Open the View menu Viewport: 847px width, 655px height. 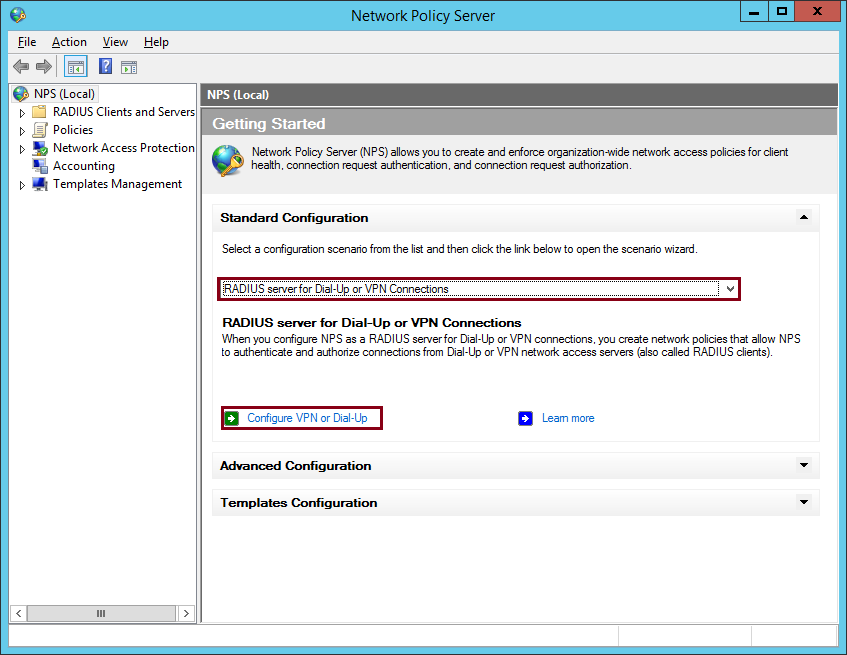[x=115, y=42]
